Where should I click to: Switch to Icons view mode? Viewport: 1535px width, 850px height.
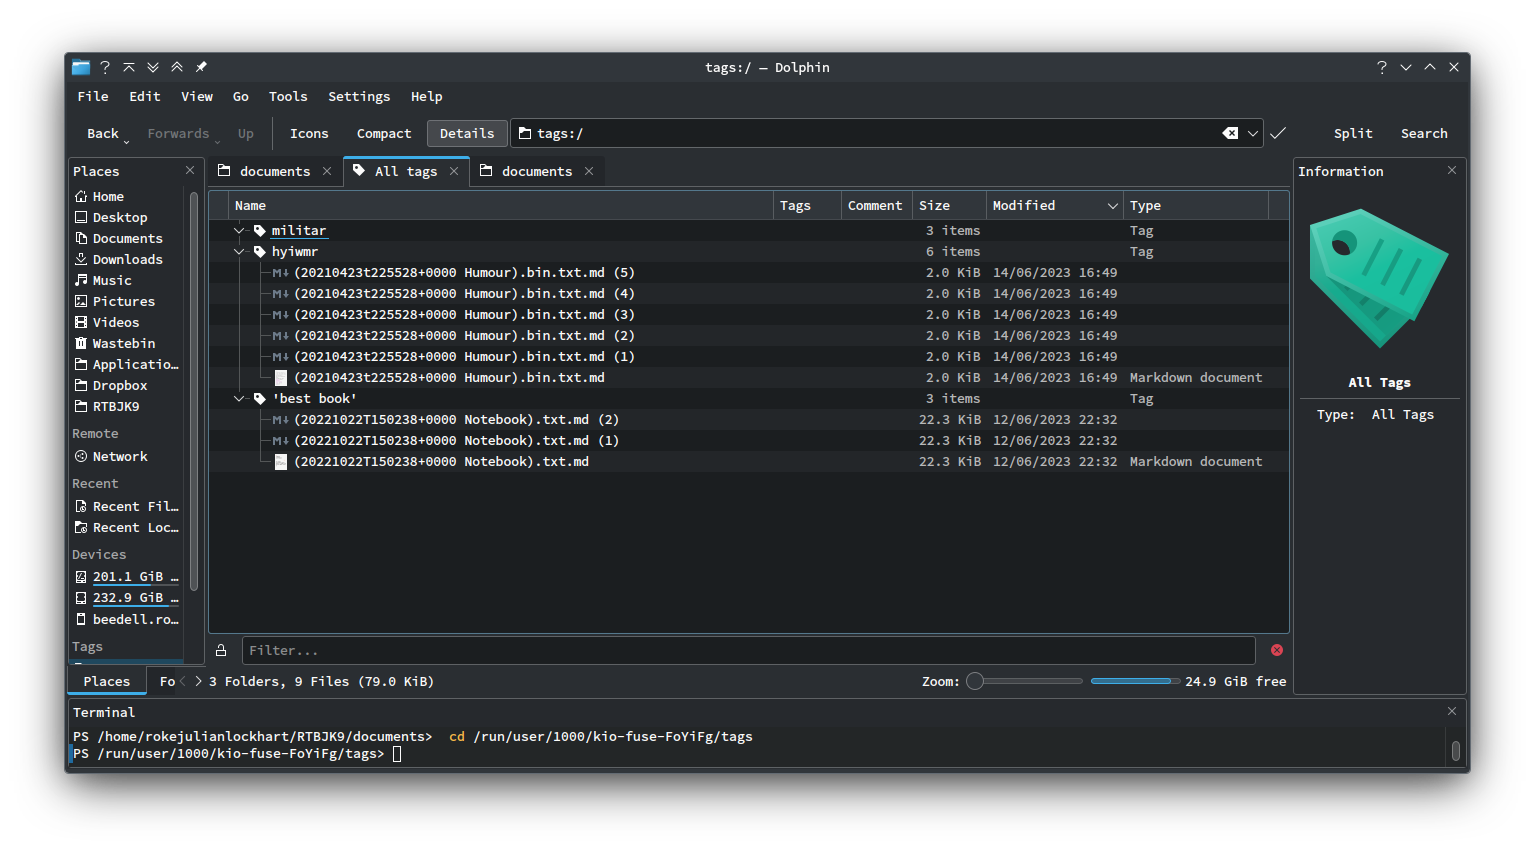[309, 134]
